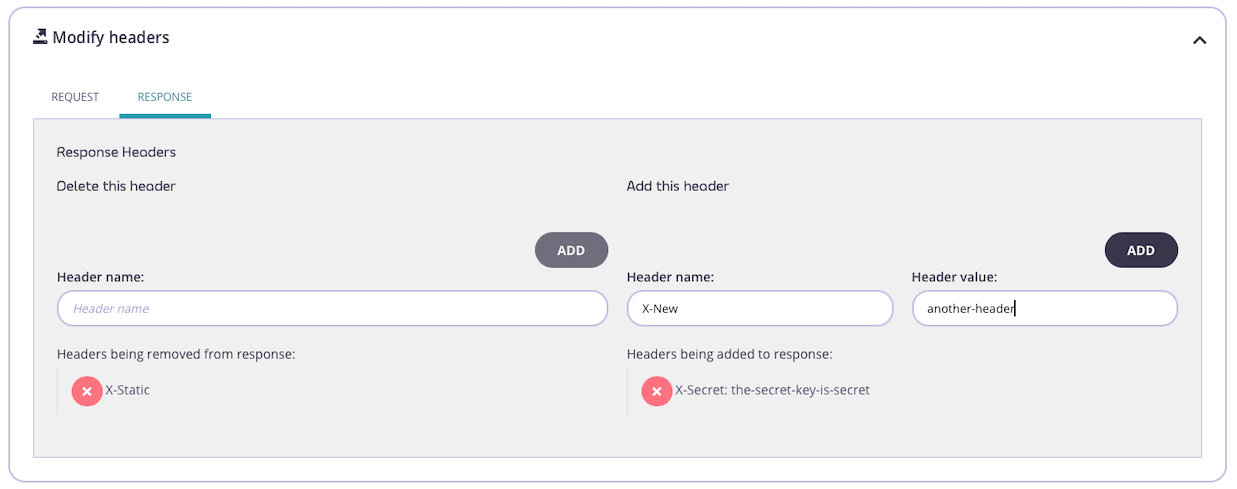Image resolution: width=1237 pixels, height=489 pixels.
Task: Click the X-Static header text
Action: pyautogui.click(x=128, y=390)
